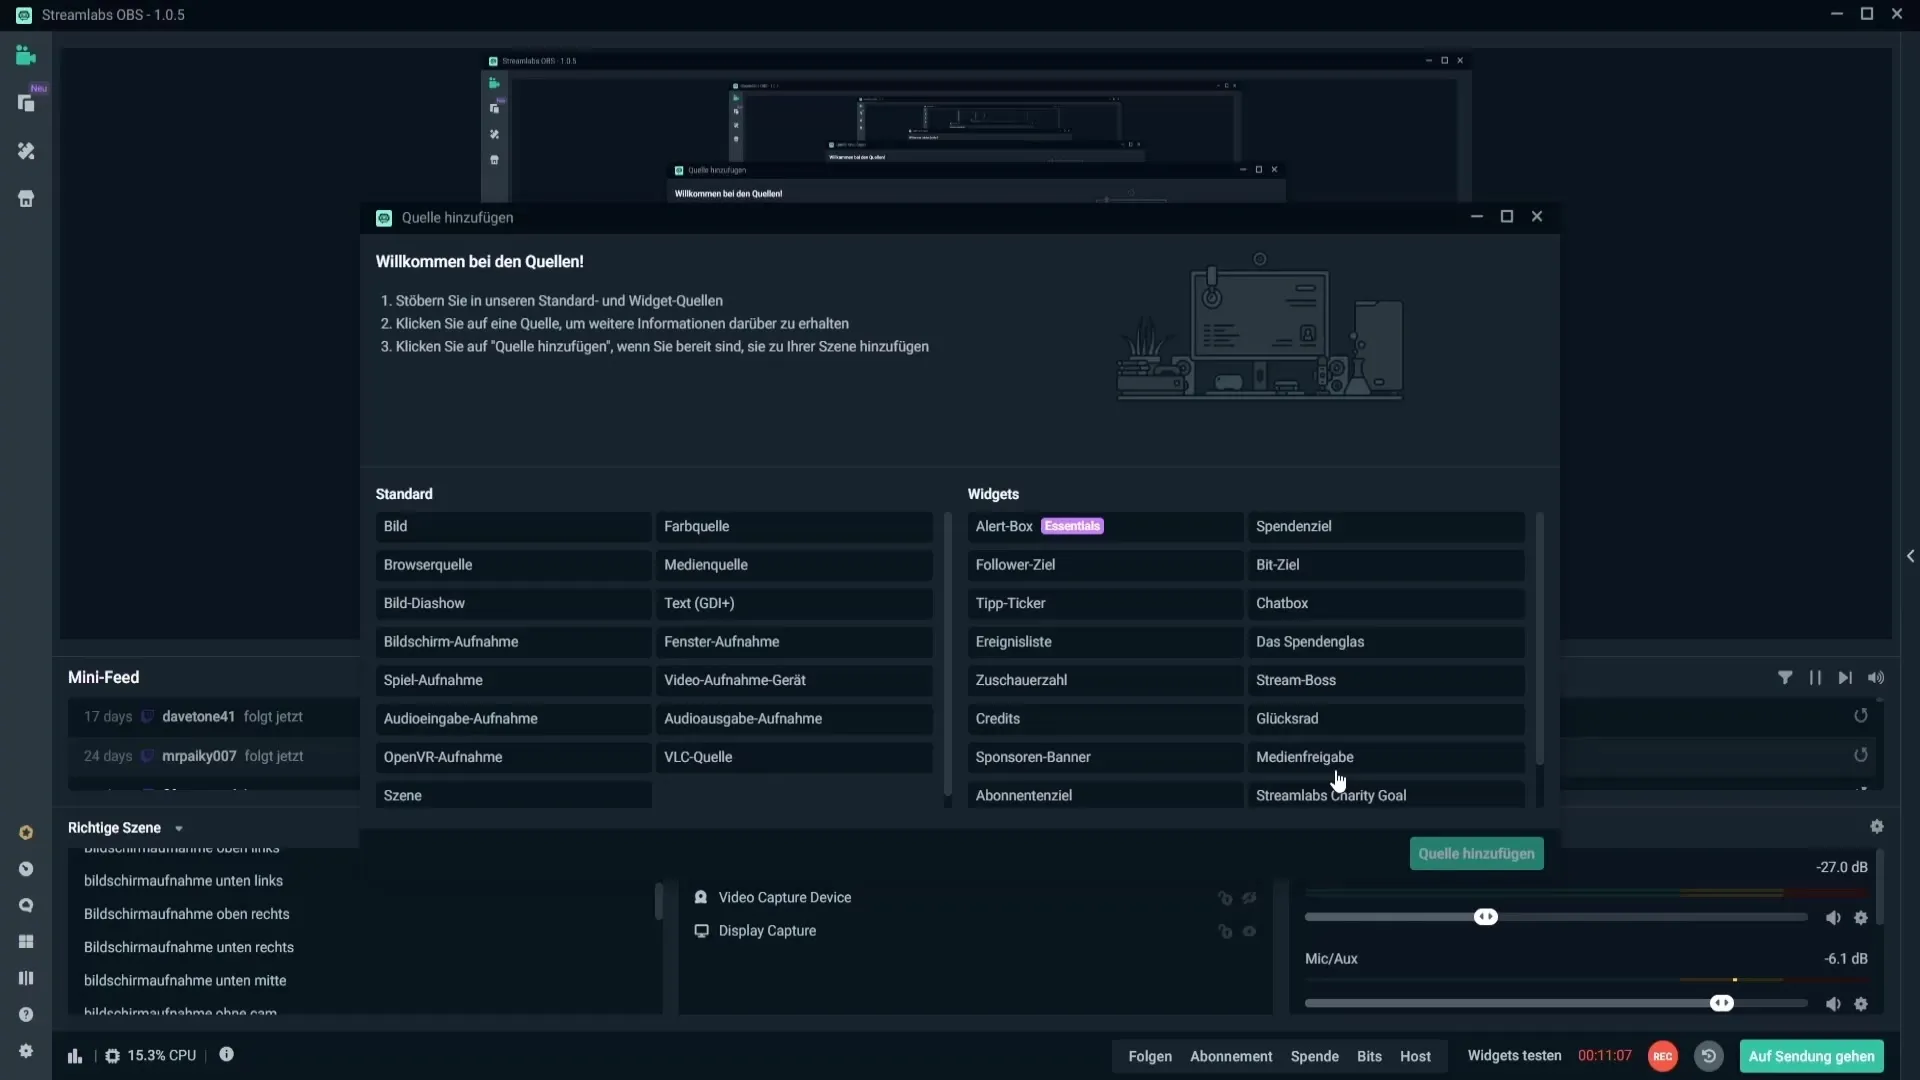Select the Text (GDI+) source type
Screen dimensions: 1920x1080
tap(794, 604)
